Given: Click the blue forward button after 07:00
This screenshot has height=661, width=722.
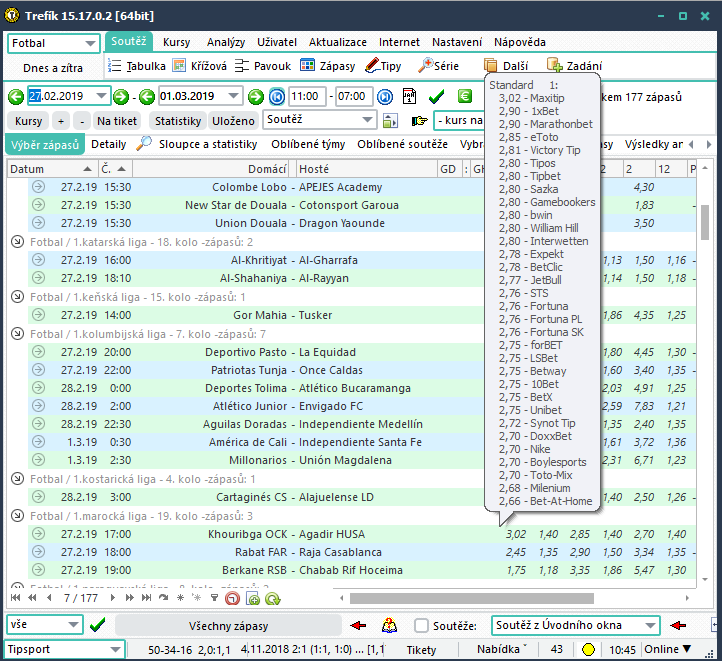Looking at the screenshot, I should (385, 97).
